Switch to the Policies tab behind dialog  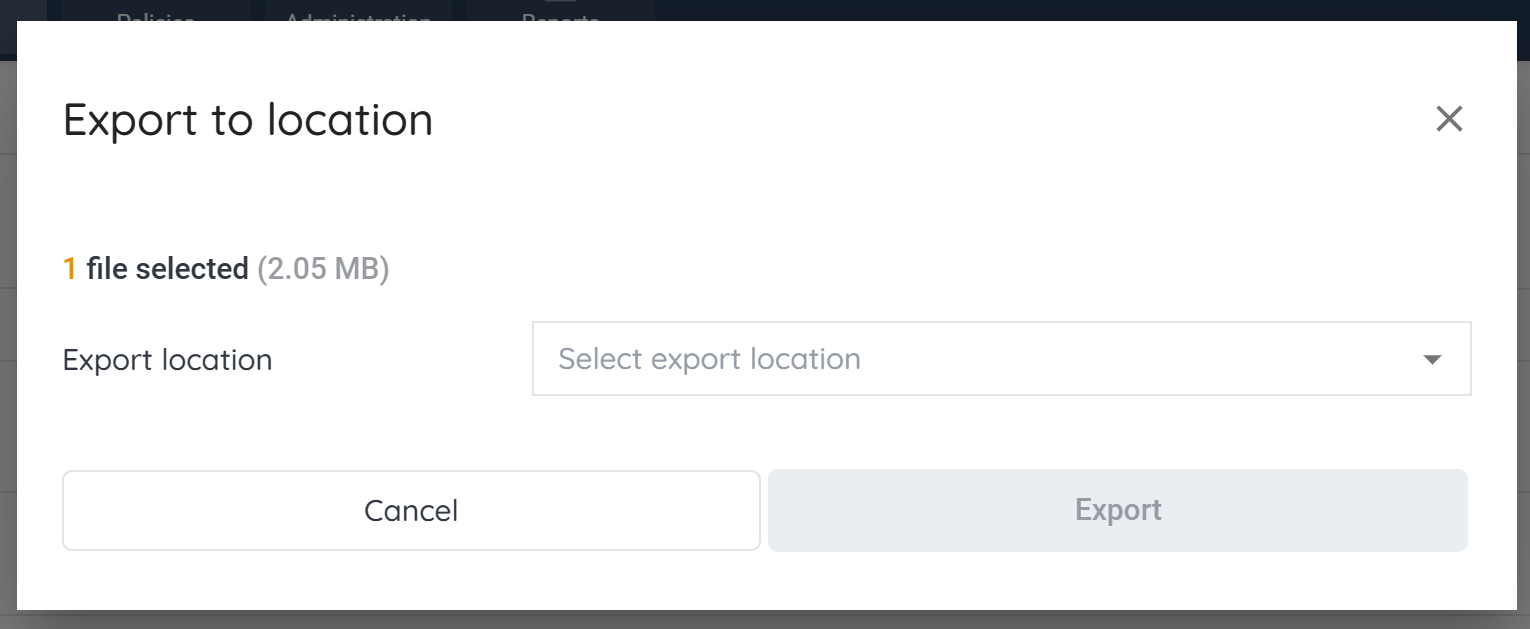pyautogui.click(x=155, y=12)
